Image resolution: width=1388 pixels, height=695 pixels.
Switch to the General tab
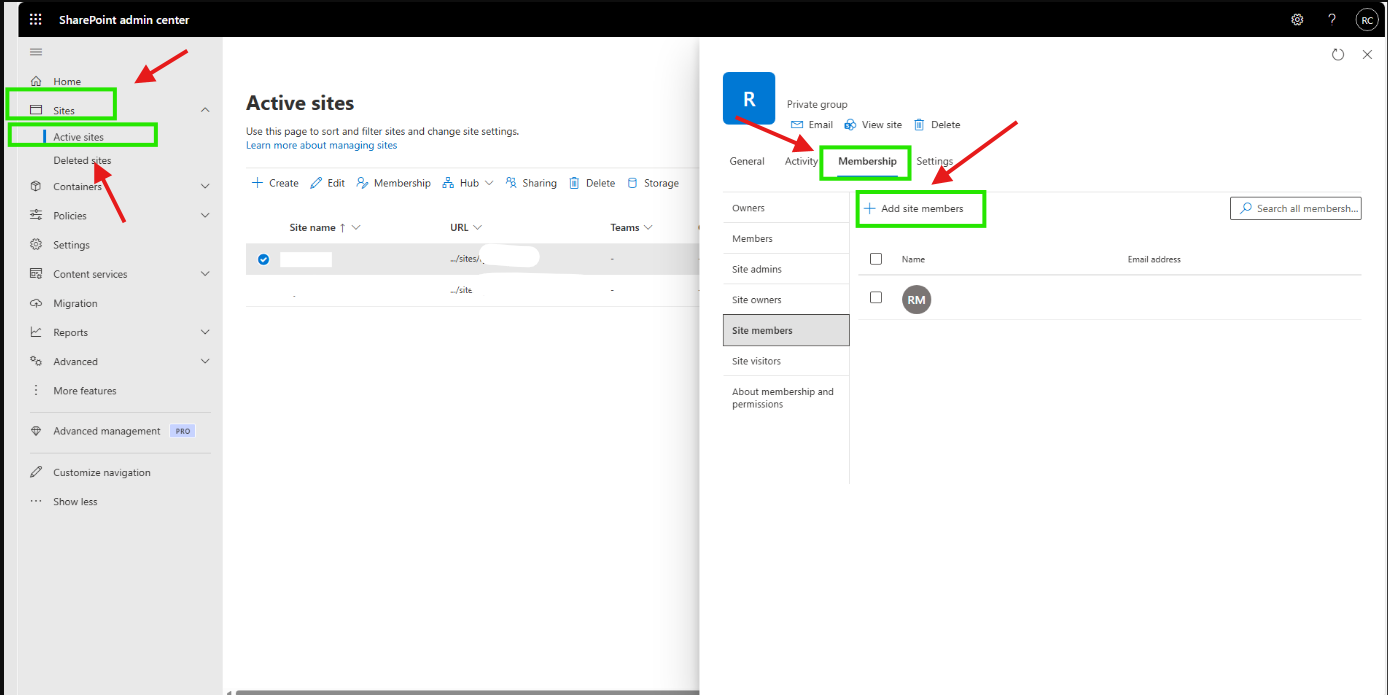point(747,161)
